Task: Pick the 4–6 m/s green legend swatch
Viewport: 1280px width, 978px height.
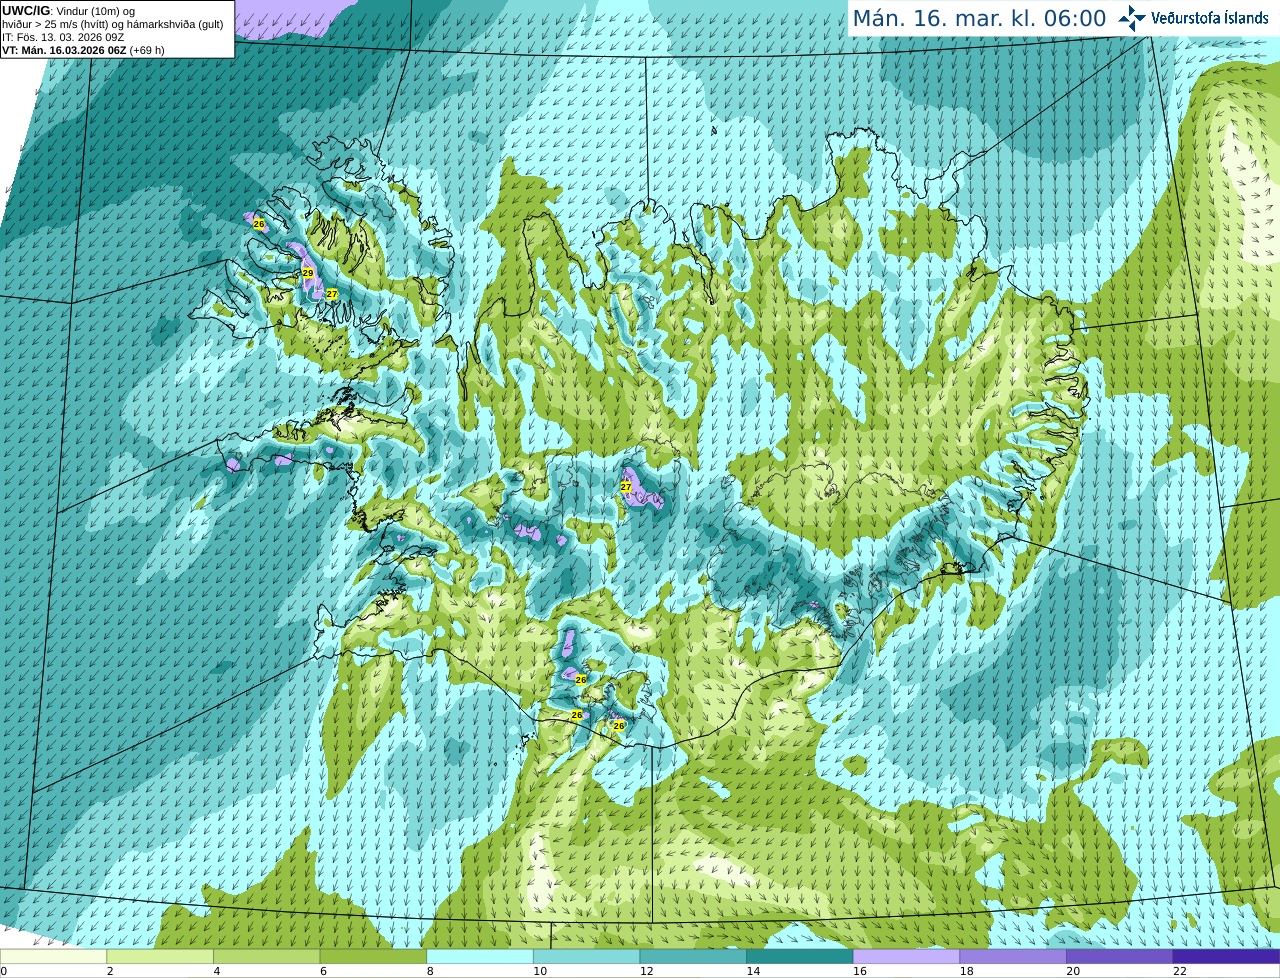Action: click(266, 957)
